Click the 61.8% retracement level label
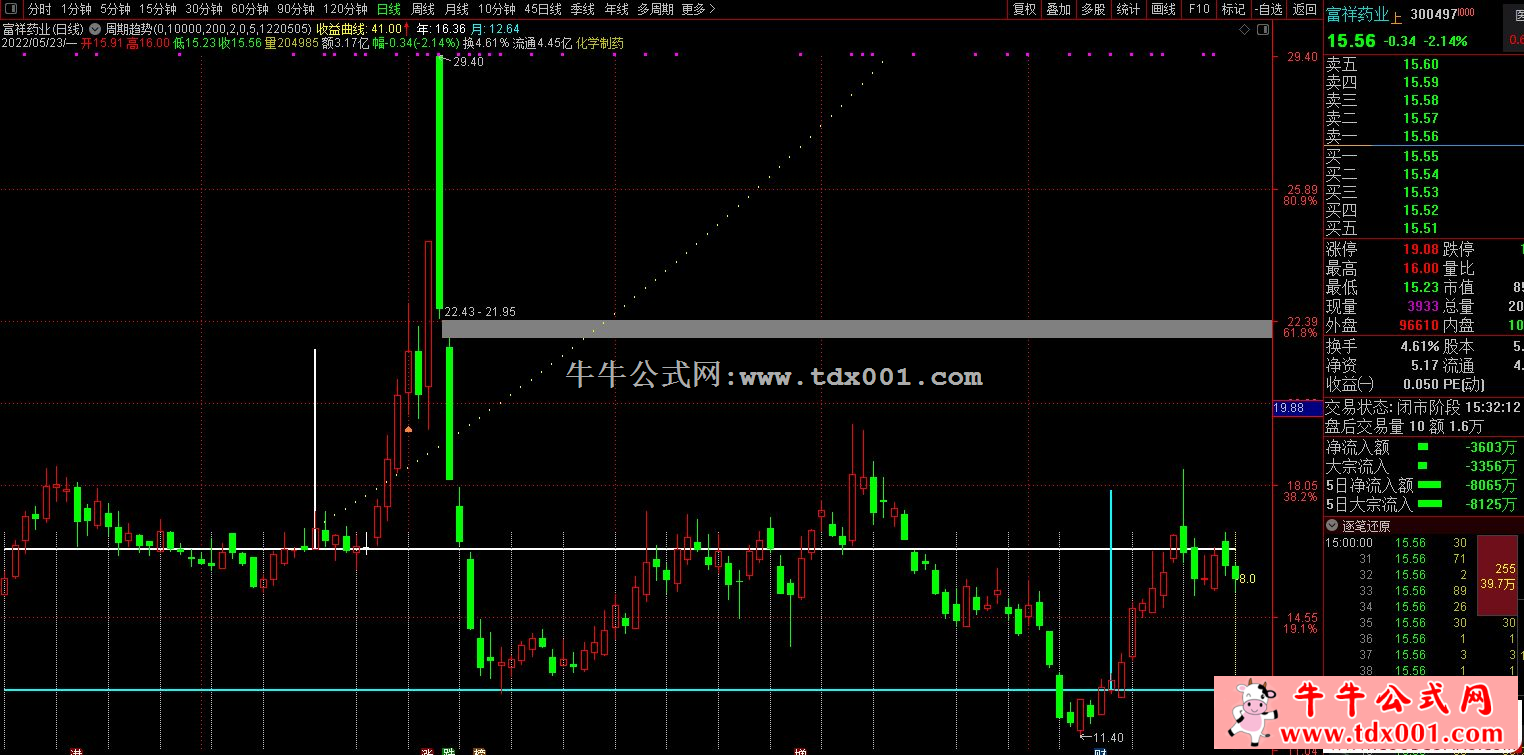The width and height of the screenshot is (1524, 755). point(1300,332)
